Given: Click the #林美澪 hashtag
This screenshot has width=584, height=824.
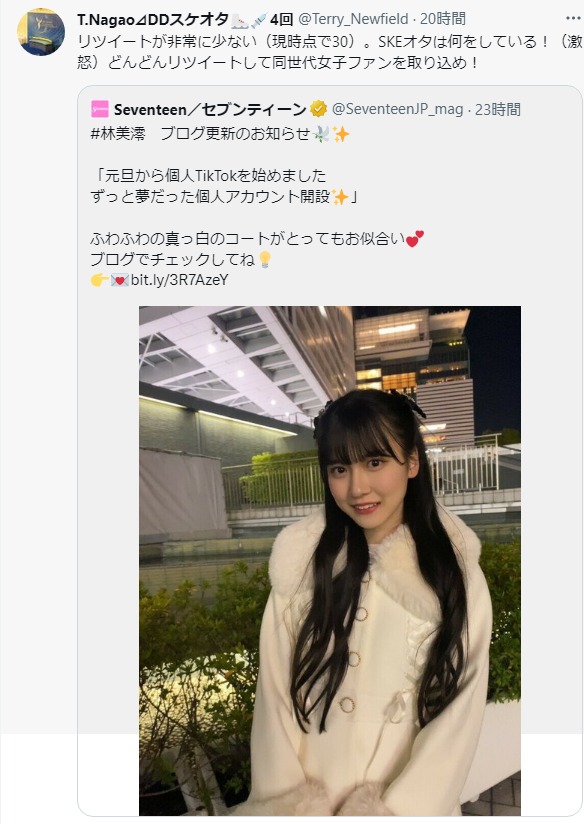Looking at the screenshot, I should click(x=118, y=134).
